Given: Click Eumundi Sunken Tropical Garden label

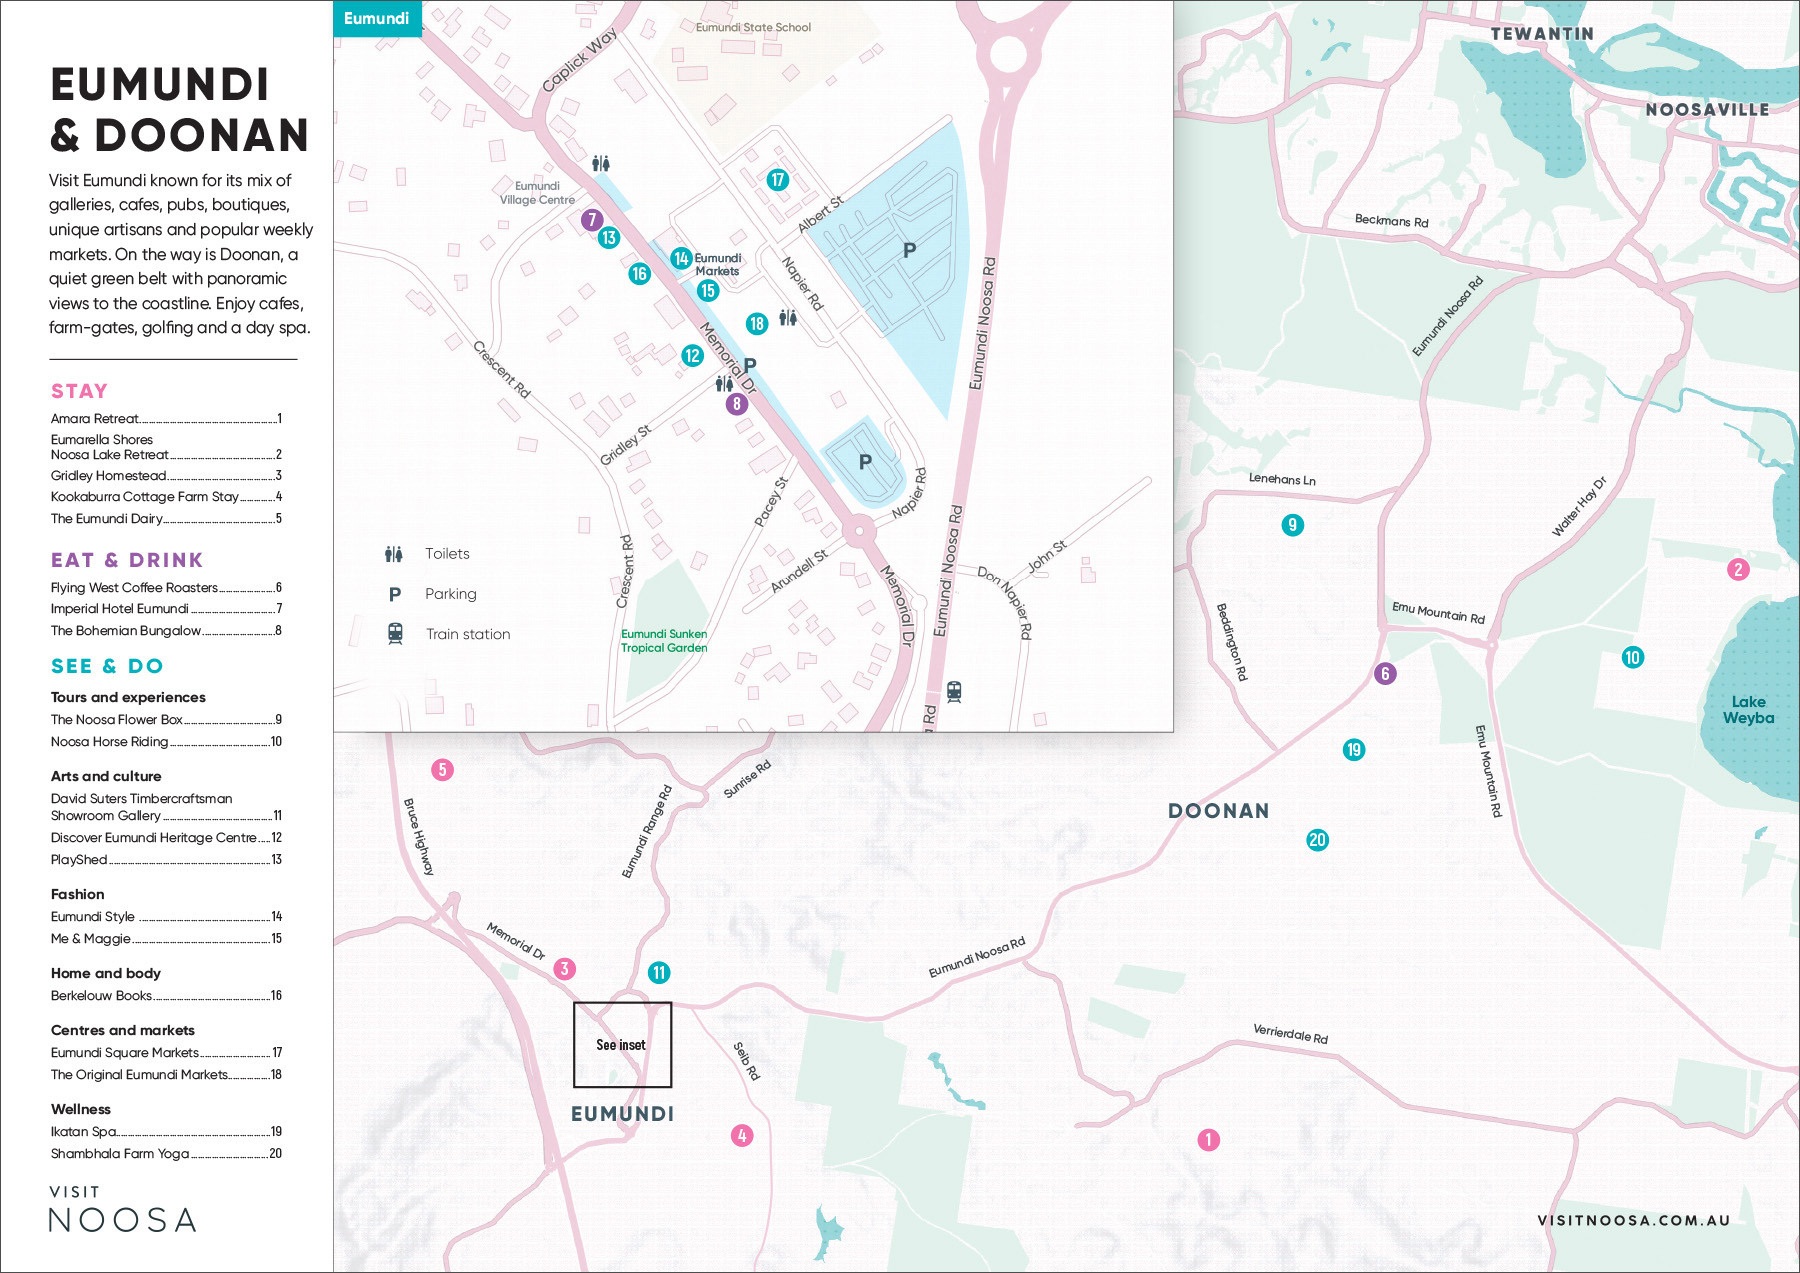Looking at the screenshot, I should tap(664, 641).
